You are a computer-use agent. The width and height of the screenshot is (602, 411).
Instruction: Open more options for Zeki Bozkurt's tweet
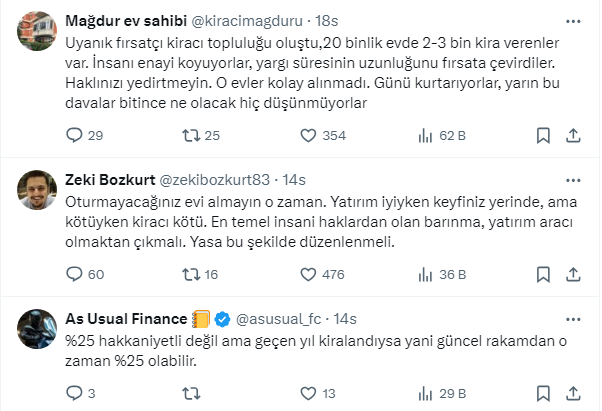point(575,180)
